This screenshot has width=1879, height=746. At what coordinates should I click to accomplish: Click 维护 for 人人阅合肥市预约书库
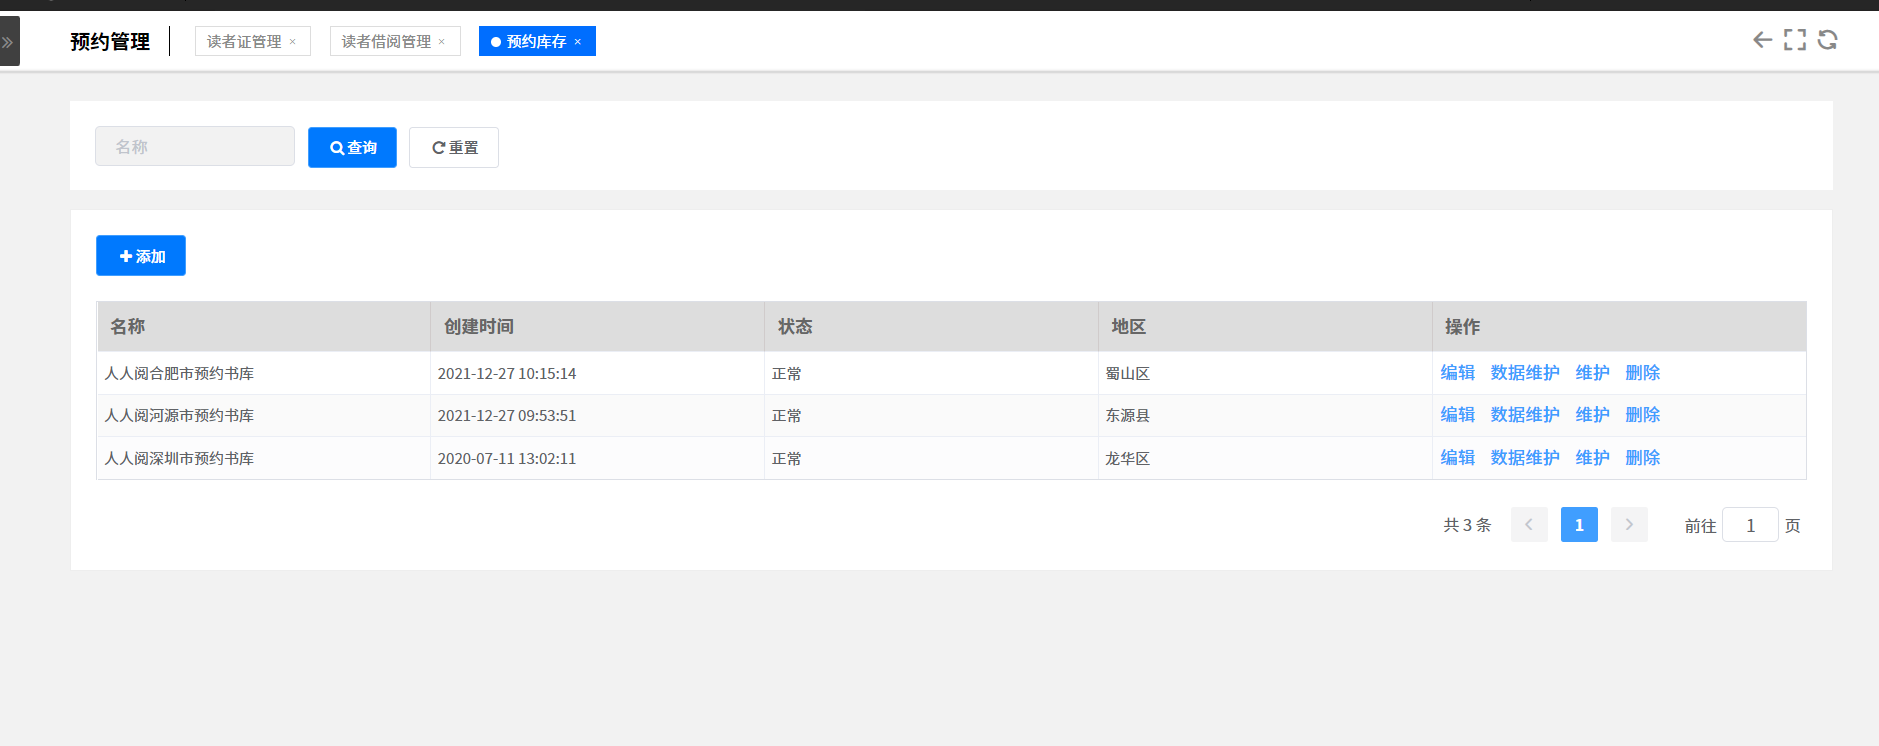point(1592,373)
